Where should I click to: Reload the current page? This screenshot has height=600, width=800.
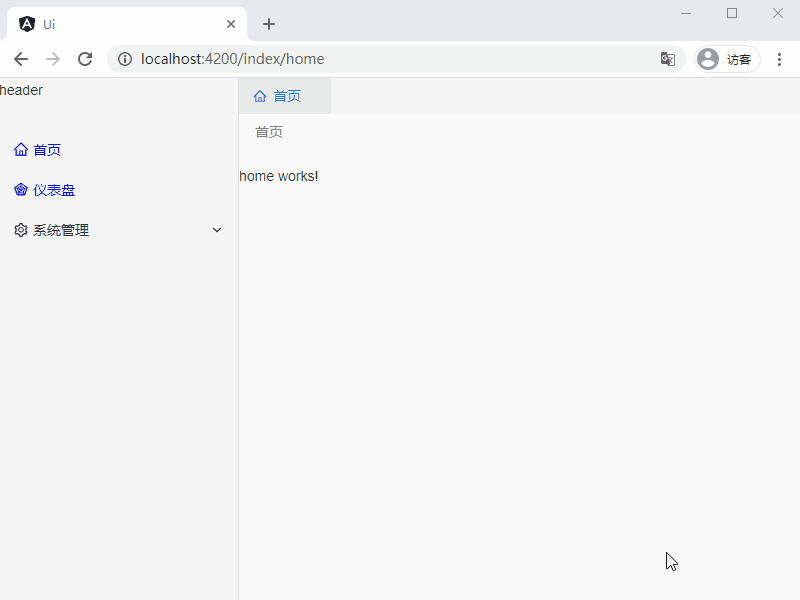[x=85, y=59]
